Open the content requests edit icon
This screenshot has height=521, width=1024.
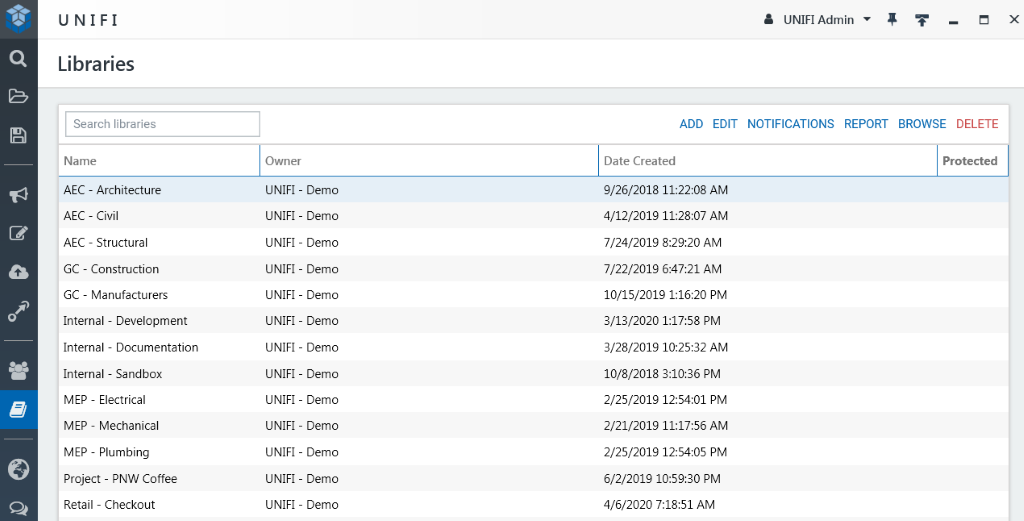tap(18, 233)
